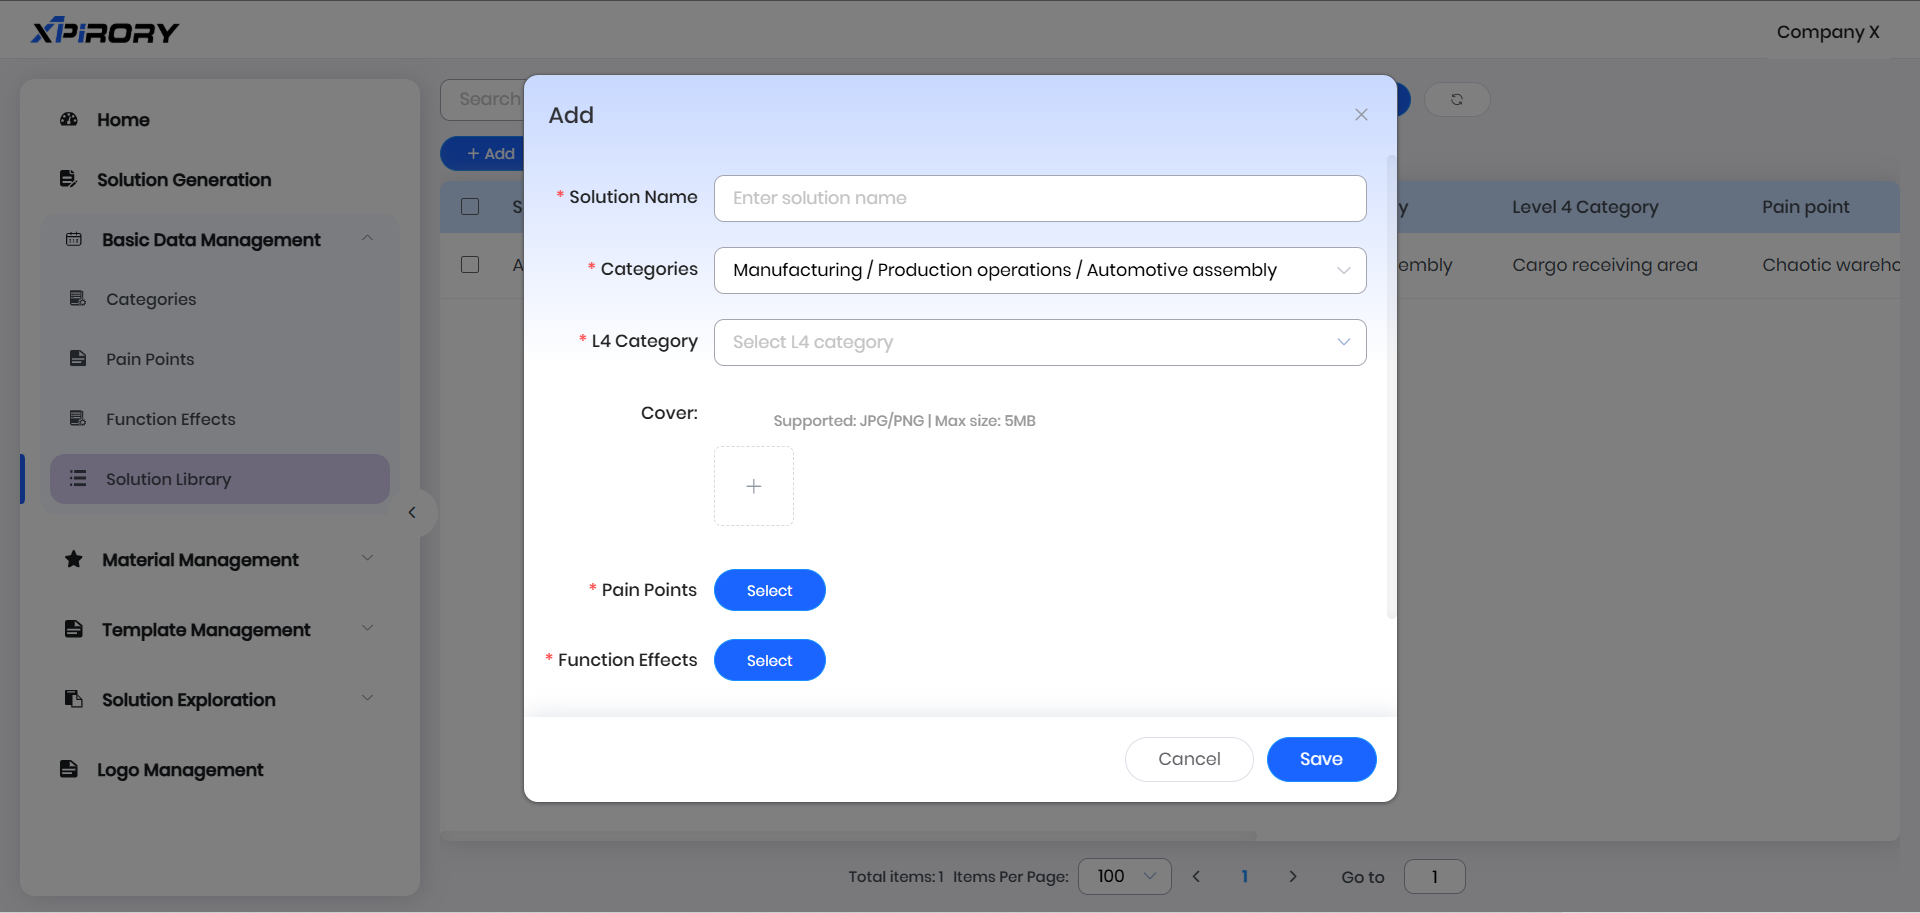Open the Categories cascader dropdown

pos(1040,270)
